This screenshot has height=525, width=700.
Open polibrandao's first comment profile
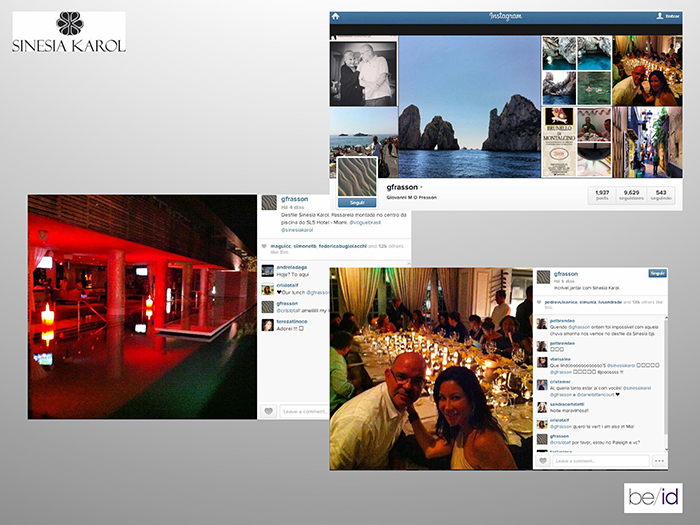coord(562,321)
